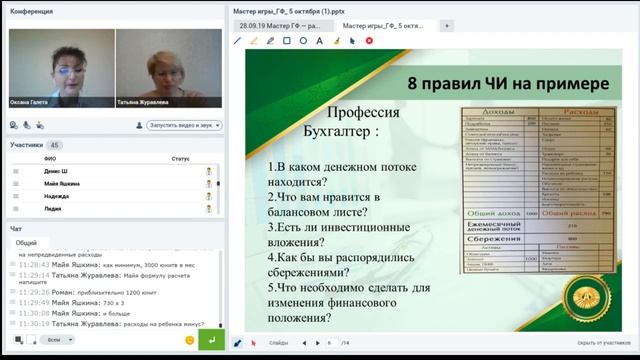Image resolution: width=640 pixels, height=360 pixels.
Task: Open row menu for Лидия
Action: [x=16, y=209]
